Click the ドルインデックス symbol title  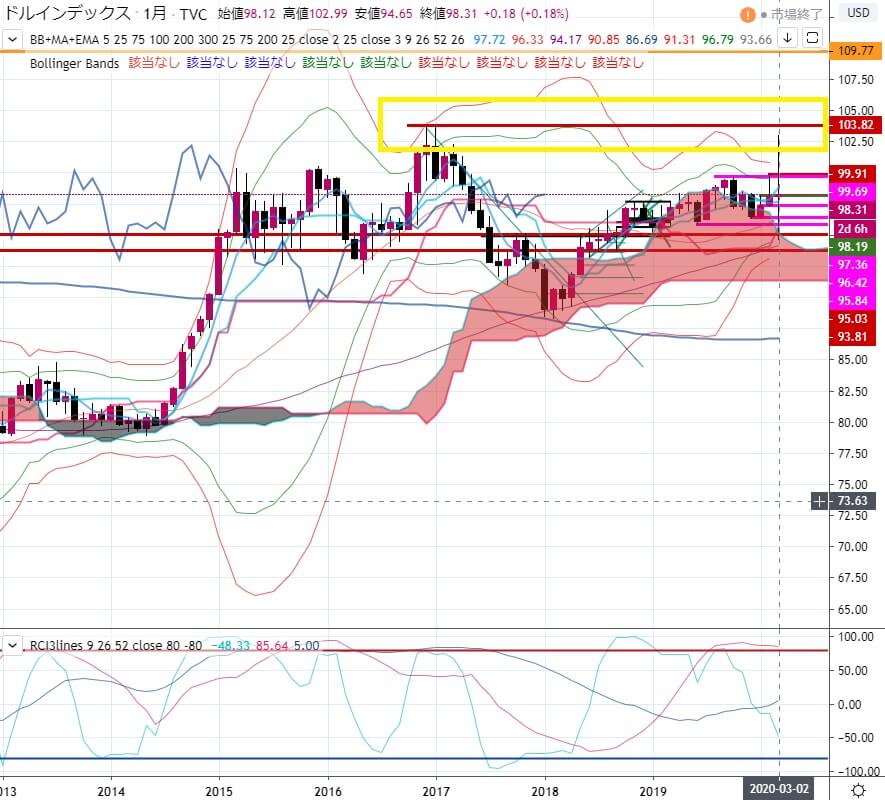click(x=67, y=13)
